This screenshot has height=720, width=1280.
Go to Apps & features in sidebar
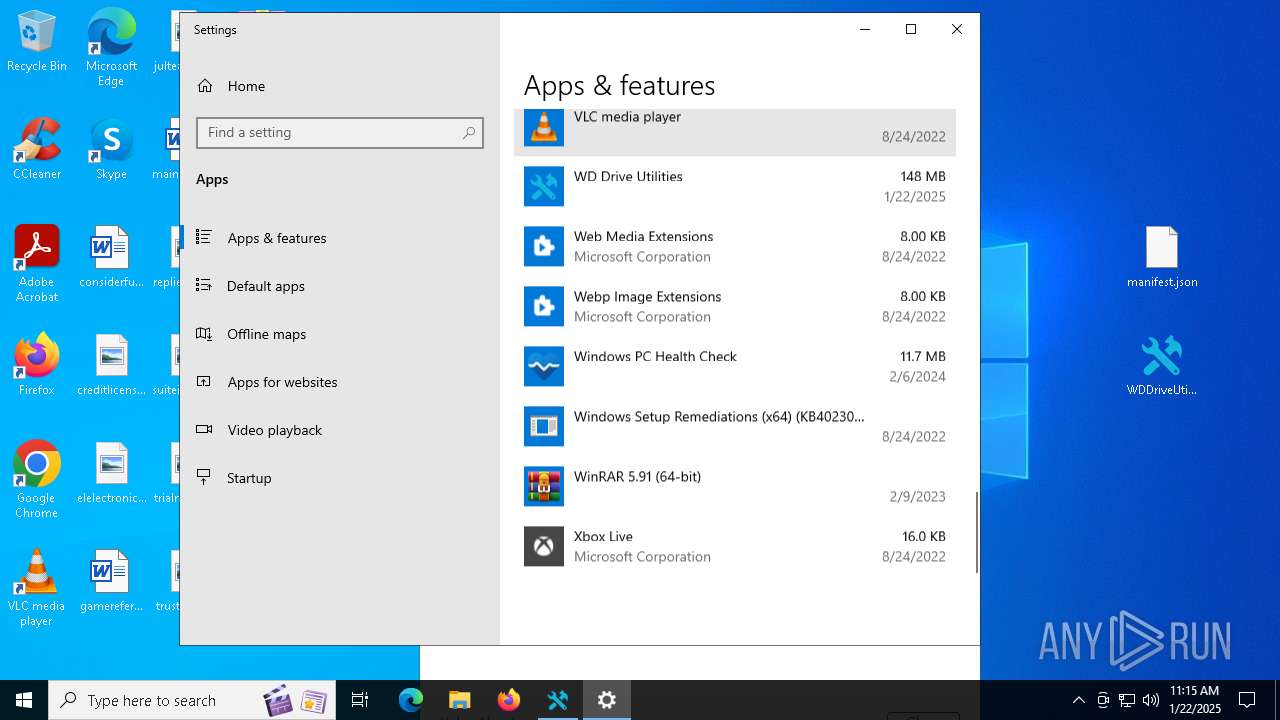[x=340, y=238]
